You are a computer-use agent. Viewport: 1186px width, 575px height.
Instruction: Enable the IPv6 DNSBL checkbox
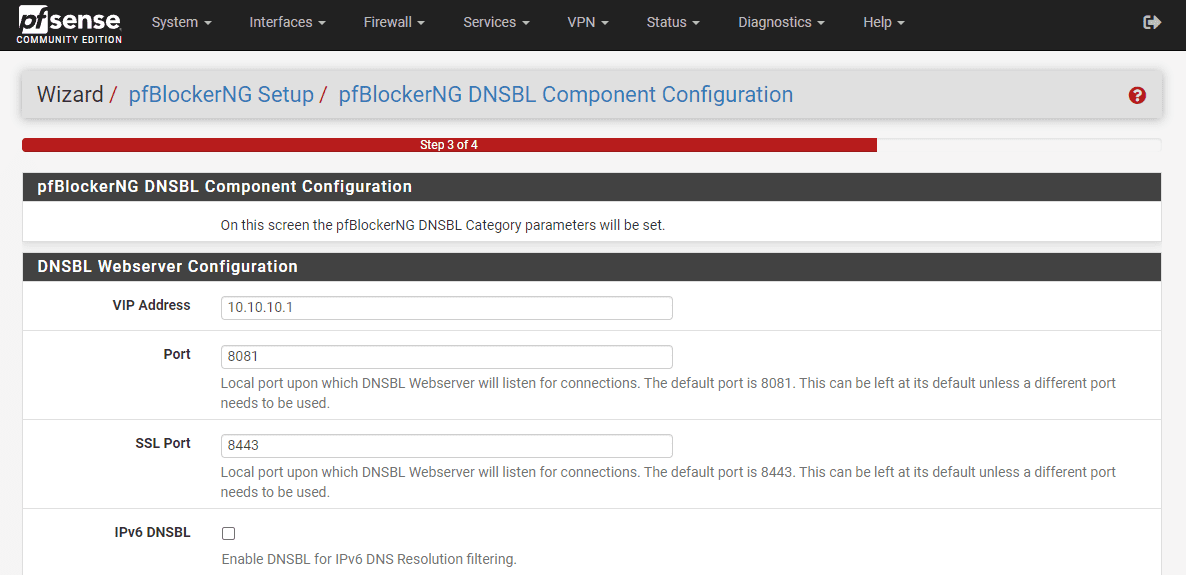(228, 533)
